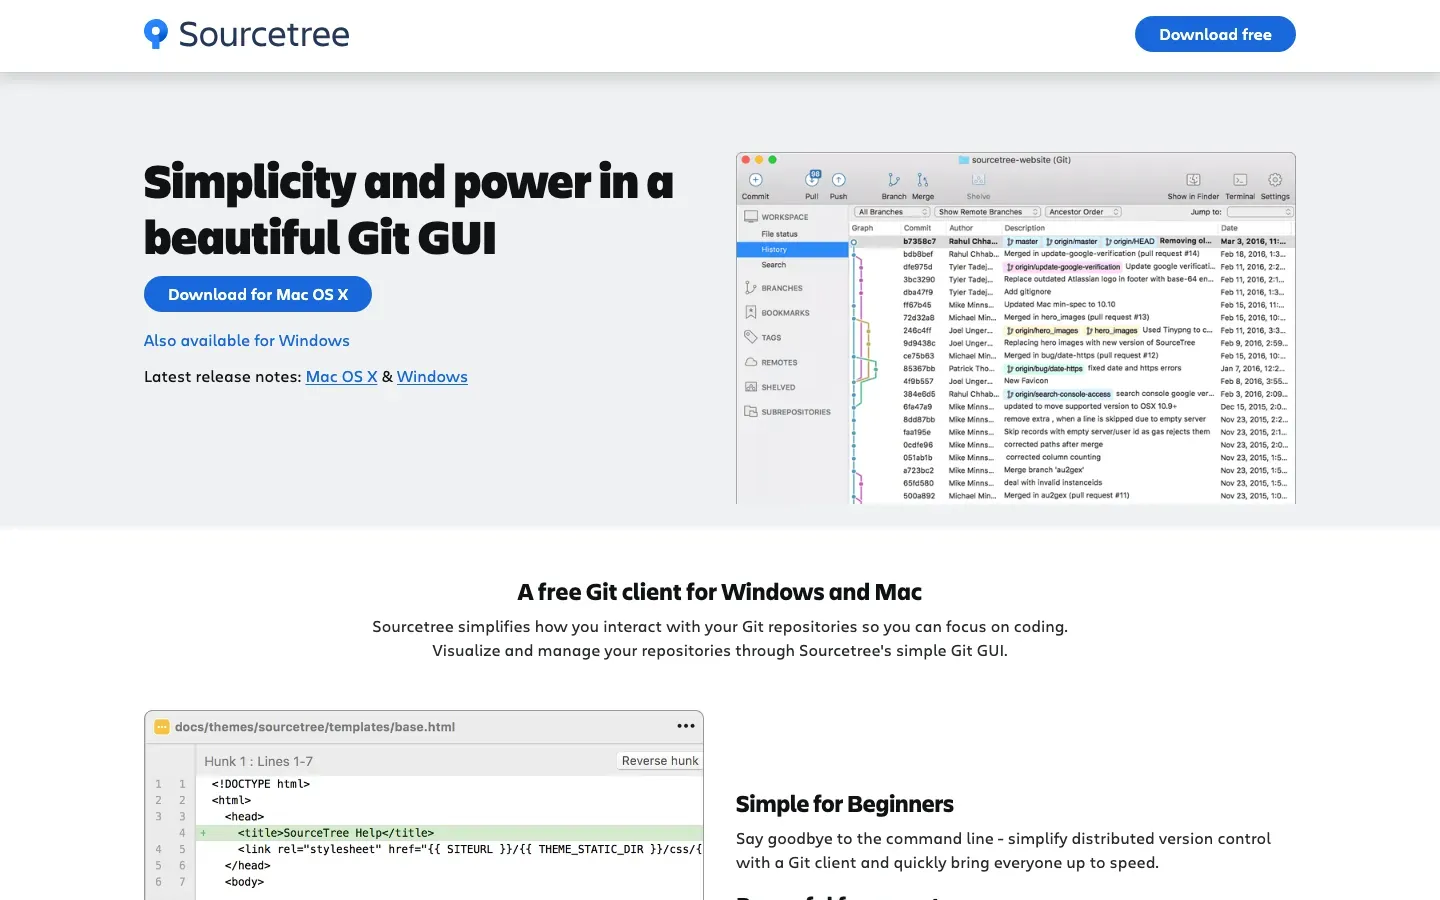The image size is (1440, 900).
Task: Select commit "Merge branch 'au2gex'" row
Action: (x=1072, y=470)
